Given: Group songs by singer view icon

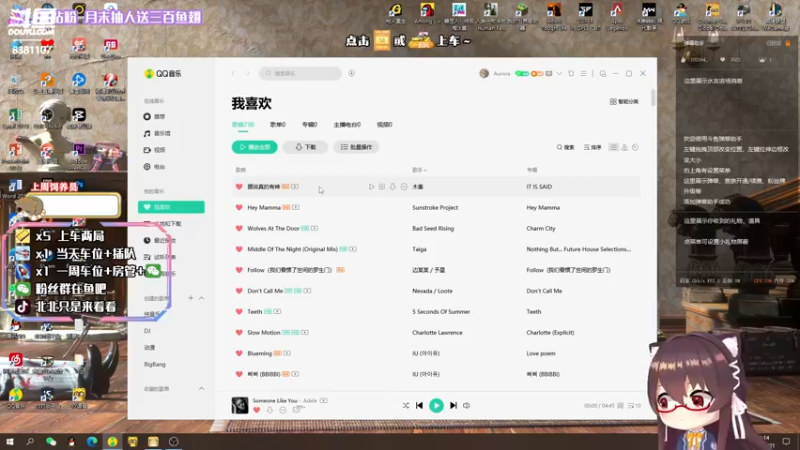Looking at the screenshot, I should 624,147.
